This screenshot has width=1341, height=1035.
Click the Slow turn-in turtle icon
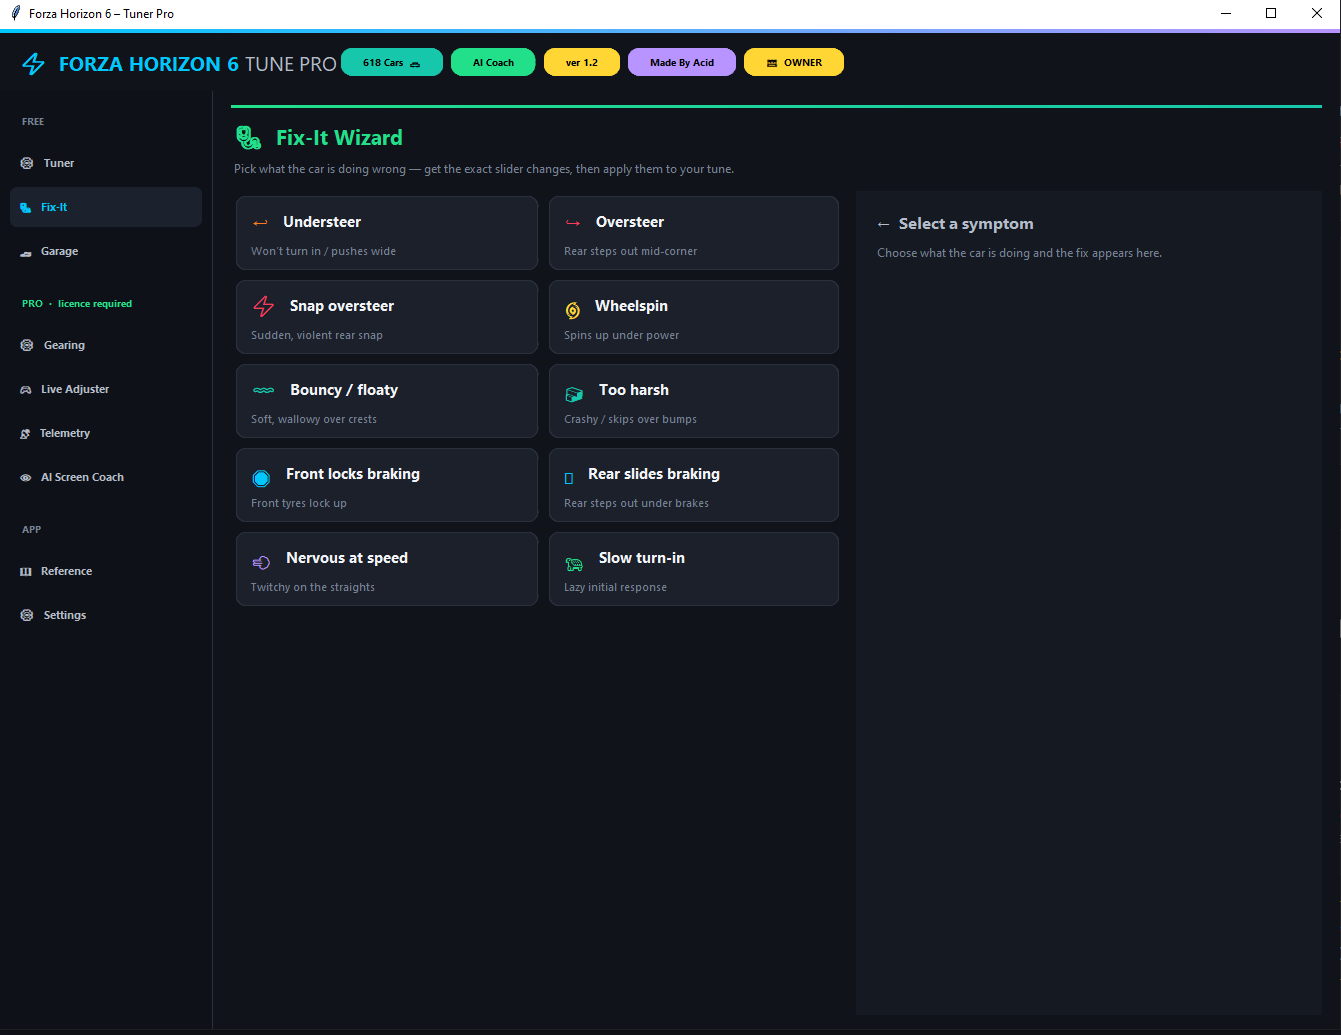[x=574, y=564]
